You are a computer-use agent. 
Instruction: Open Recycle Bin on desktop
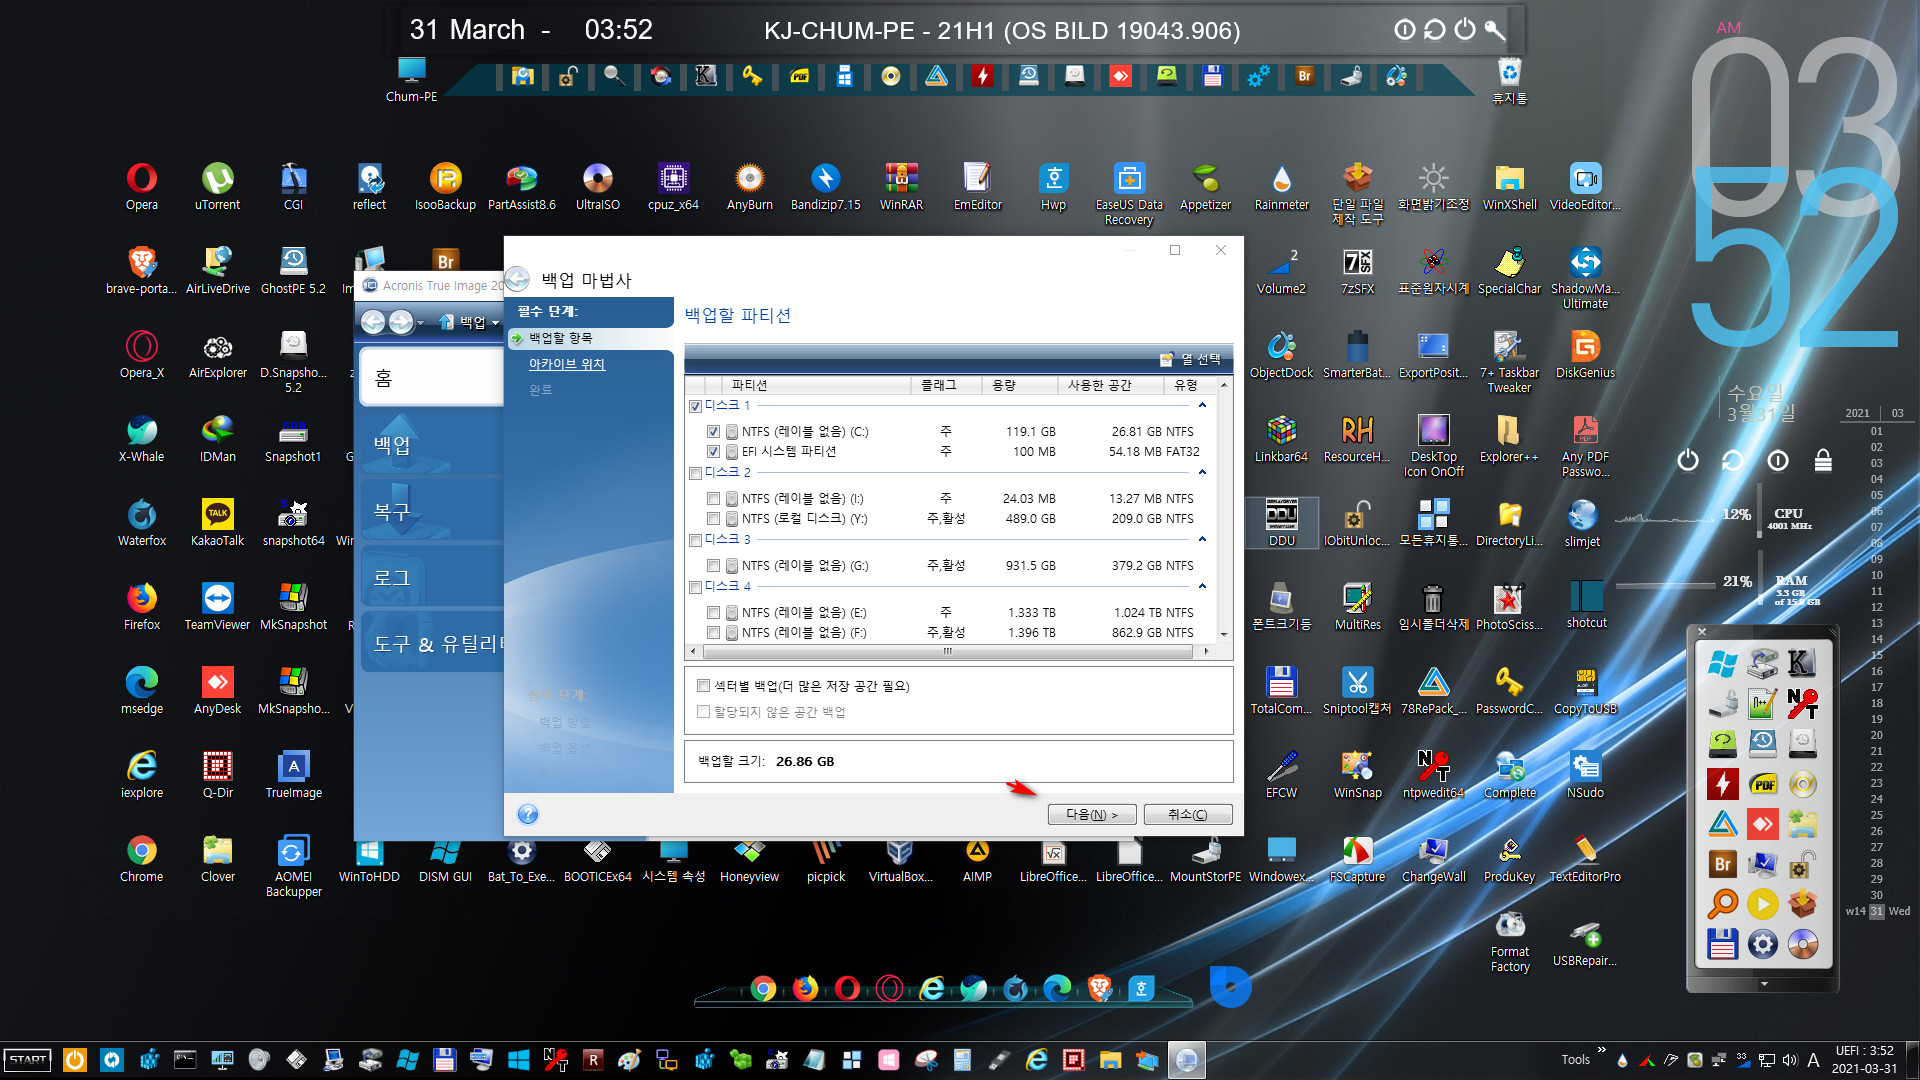tap(1509, 80)
